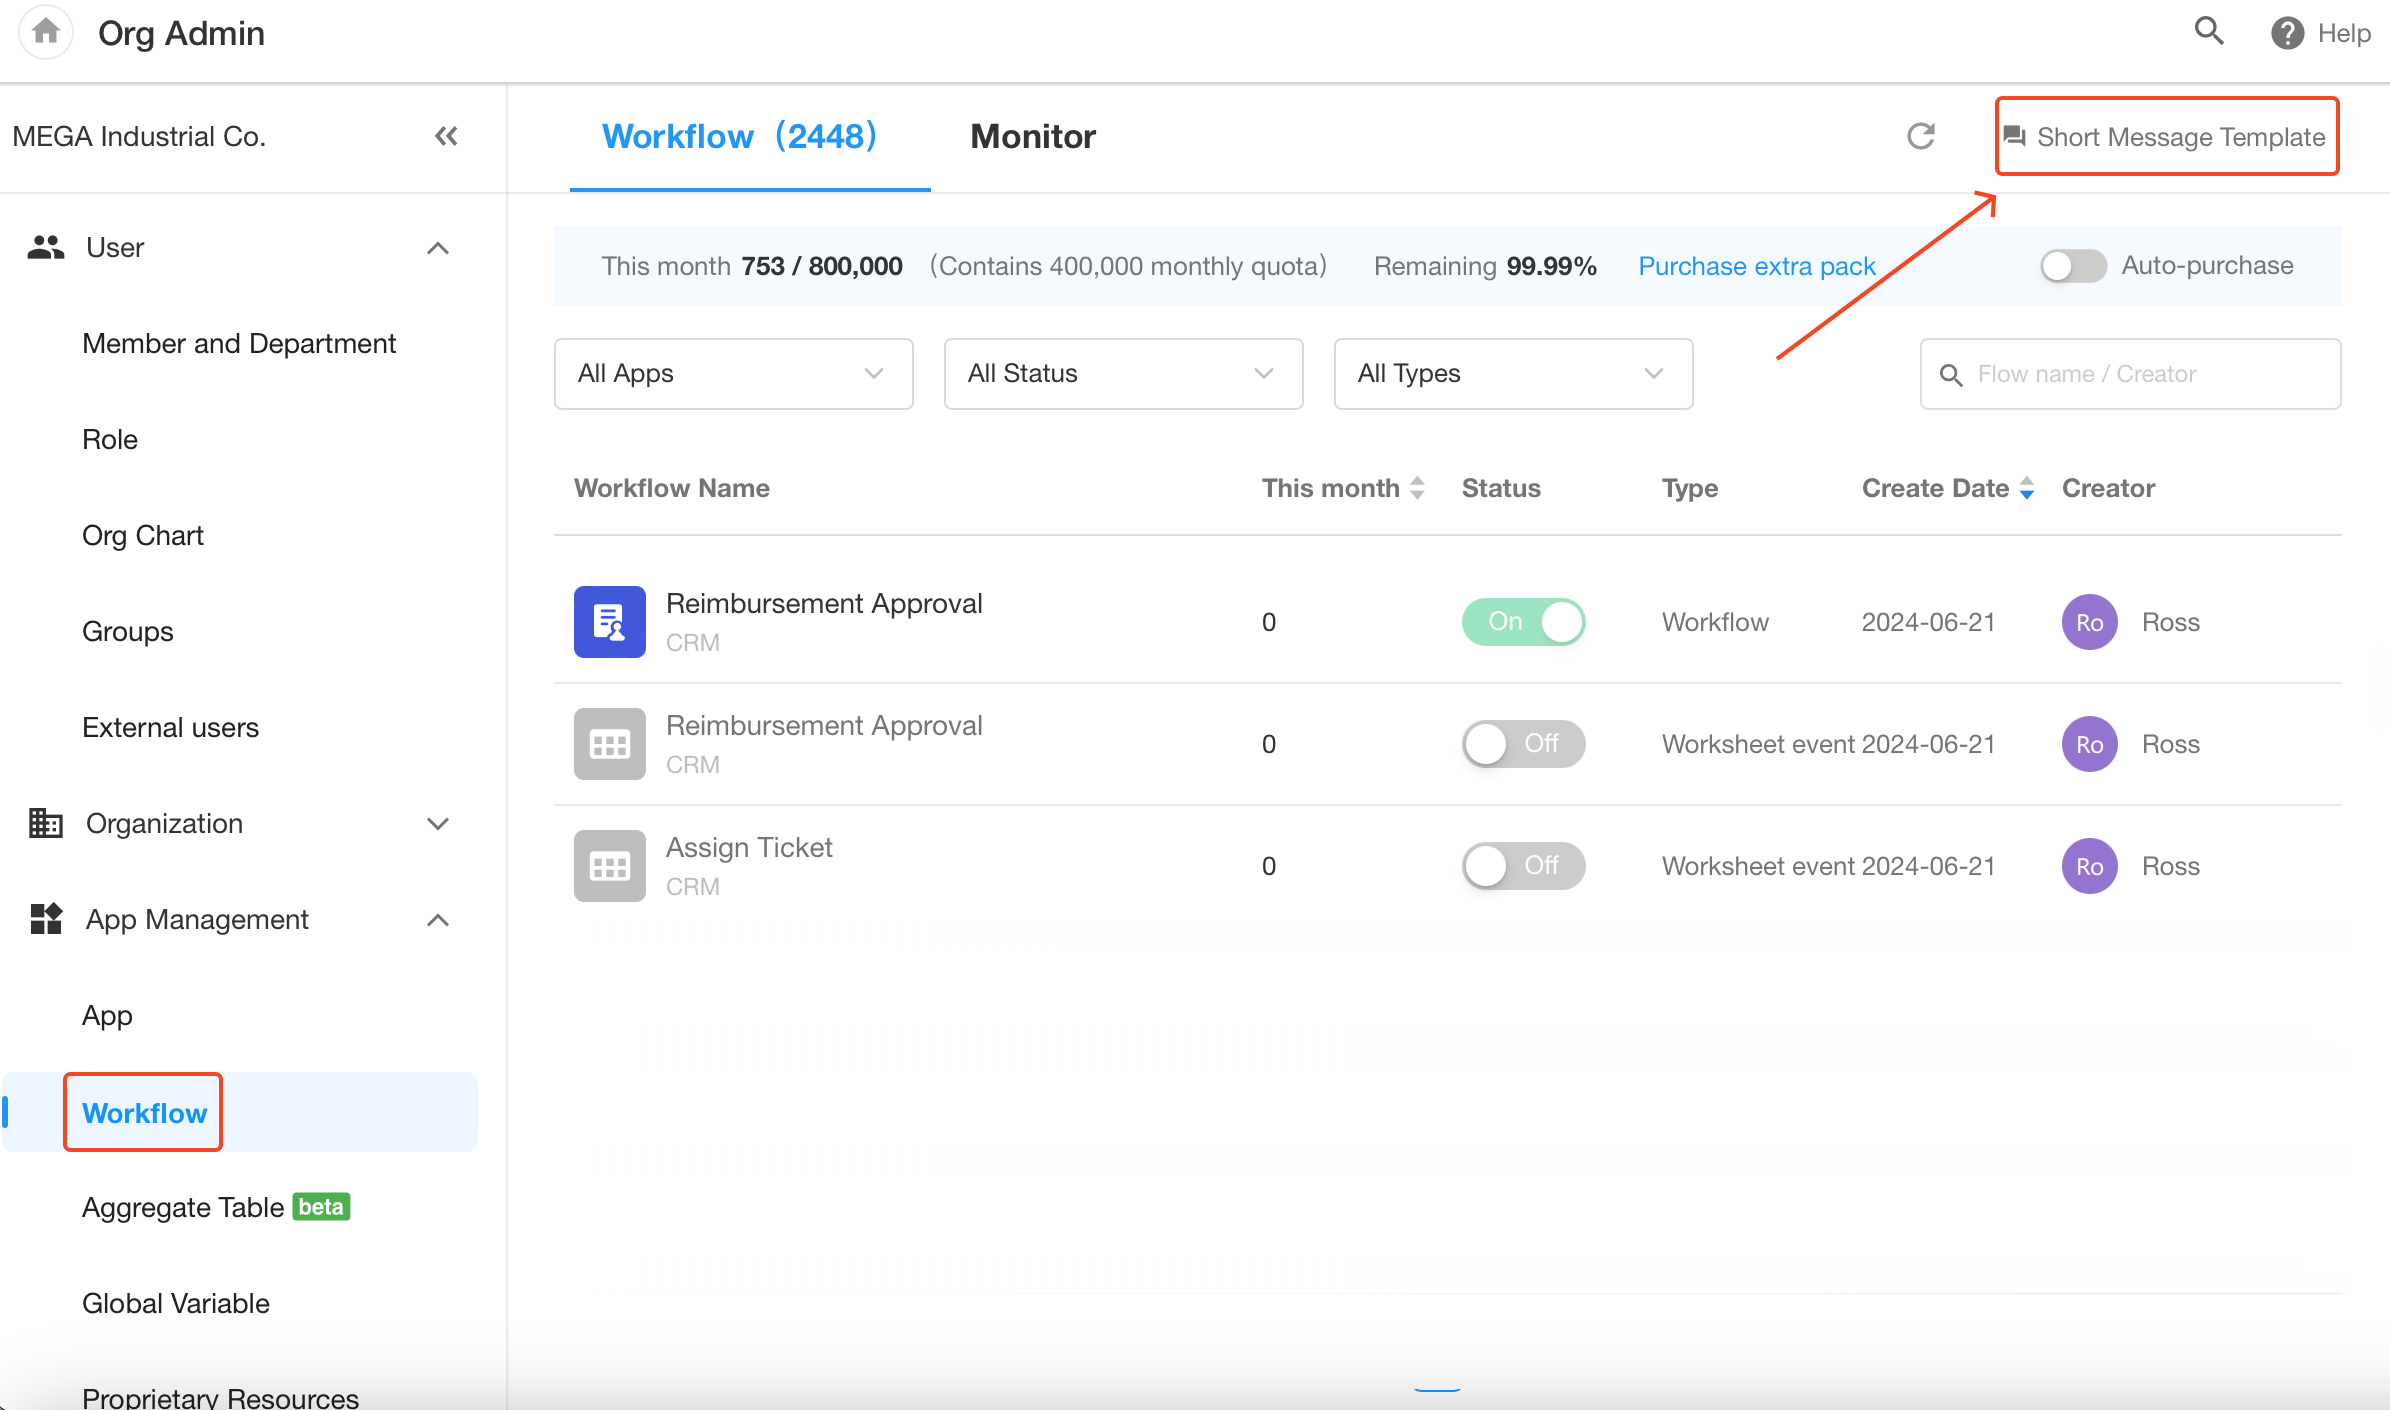Click the home icon beside Org Admin
Viewport: 2390px width, 1410px height.
[46, 33]
